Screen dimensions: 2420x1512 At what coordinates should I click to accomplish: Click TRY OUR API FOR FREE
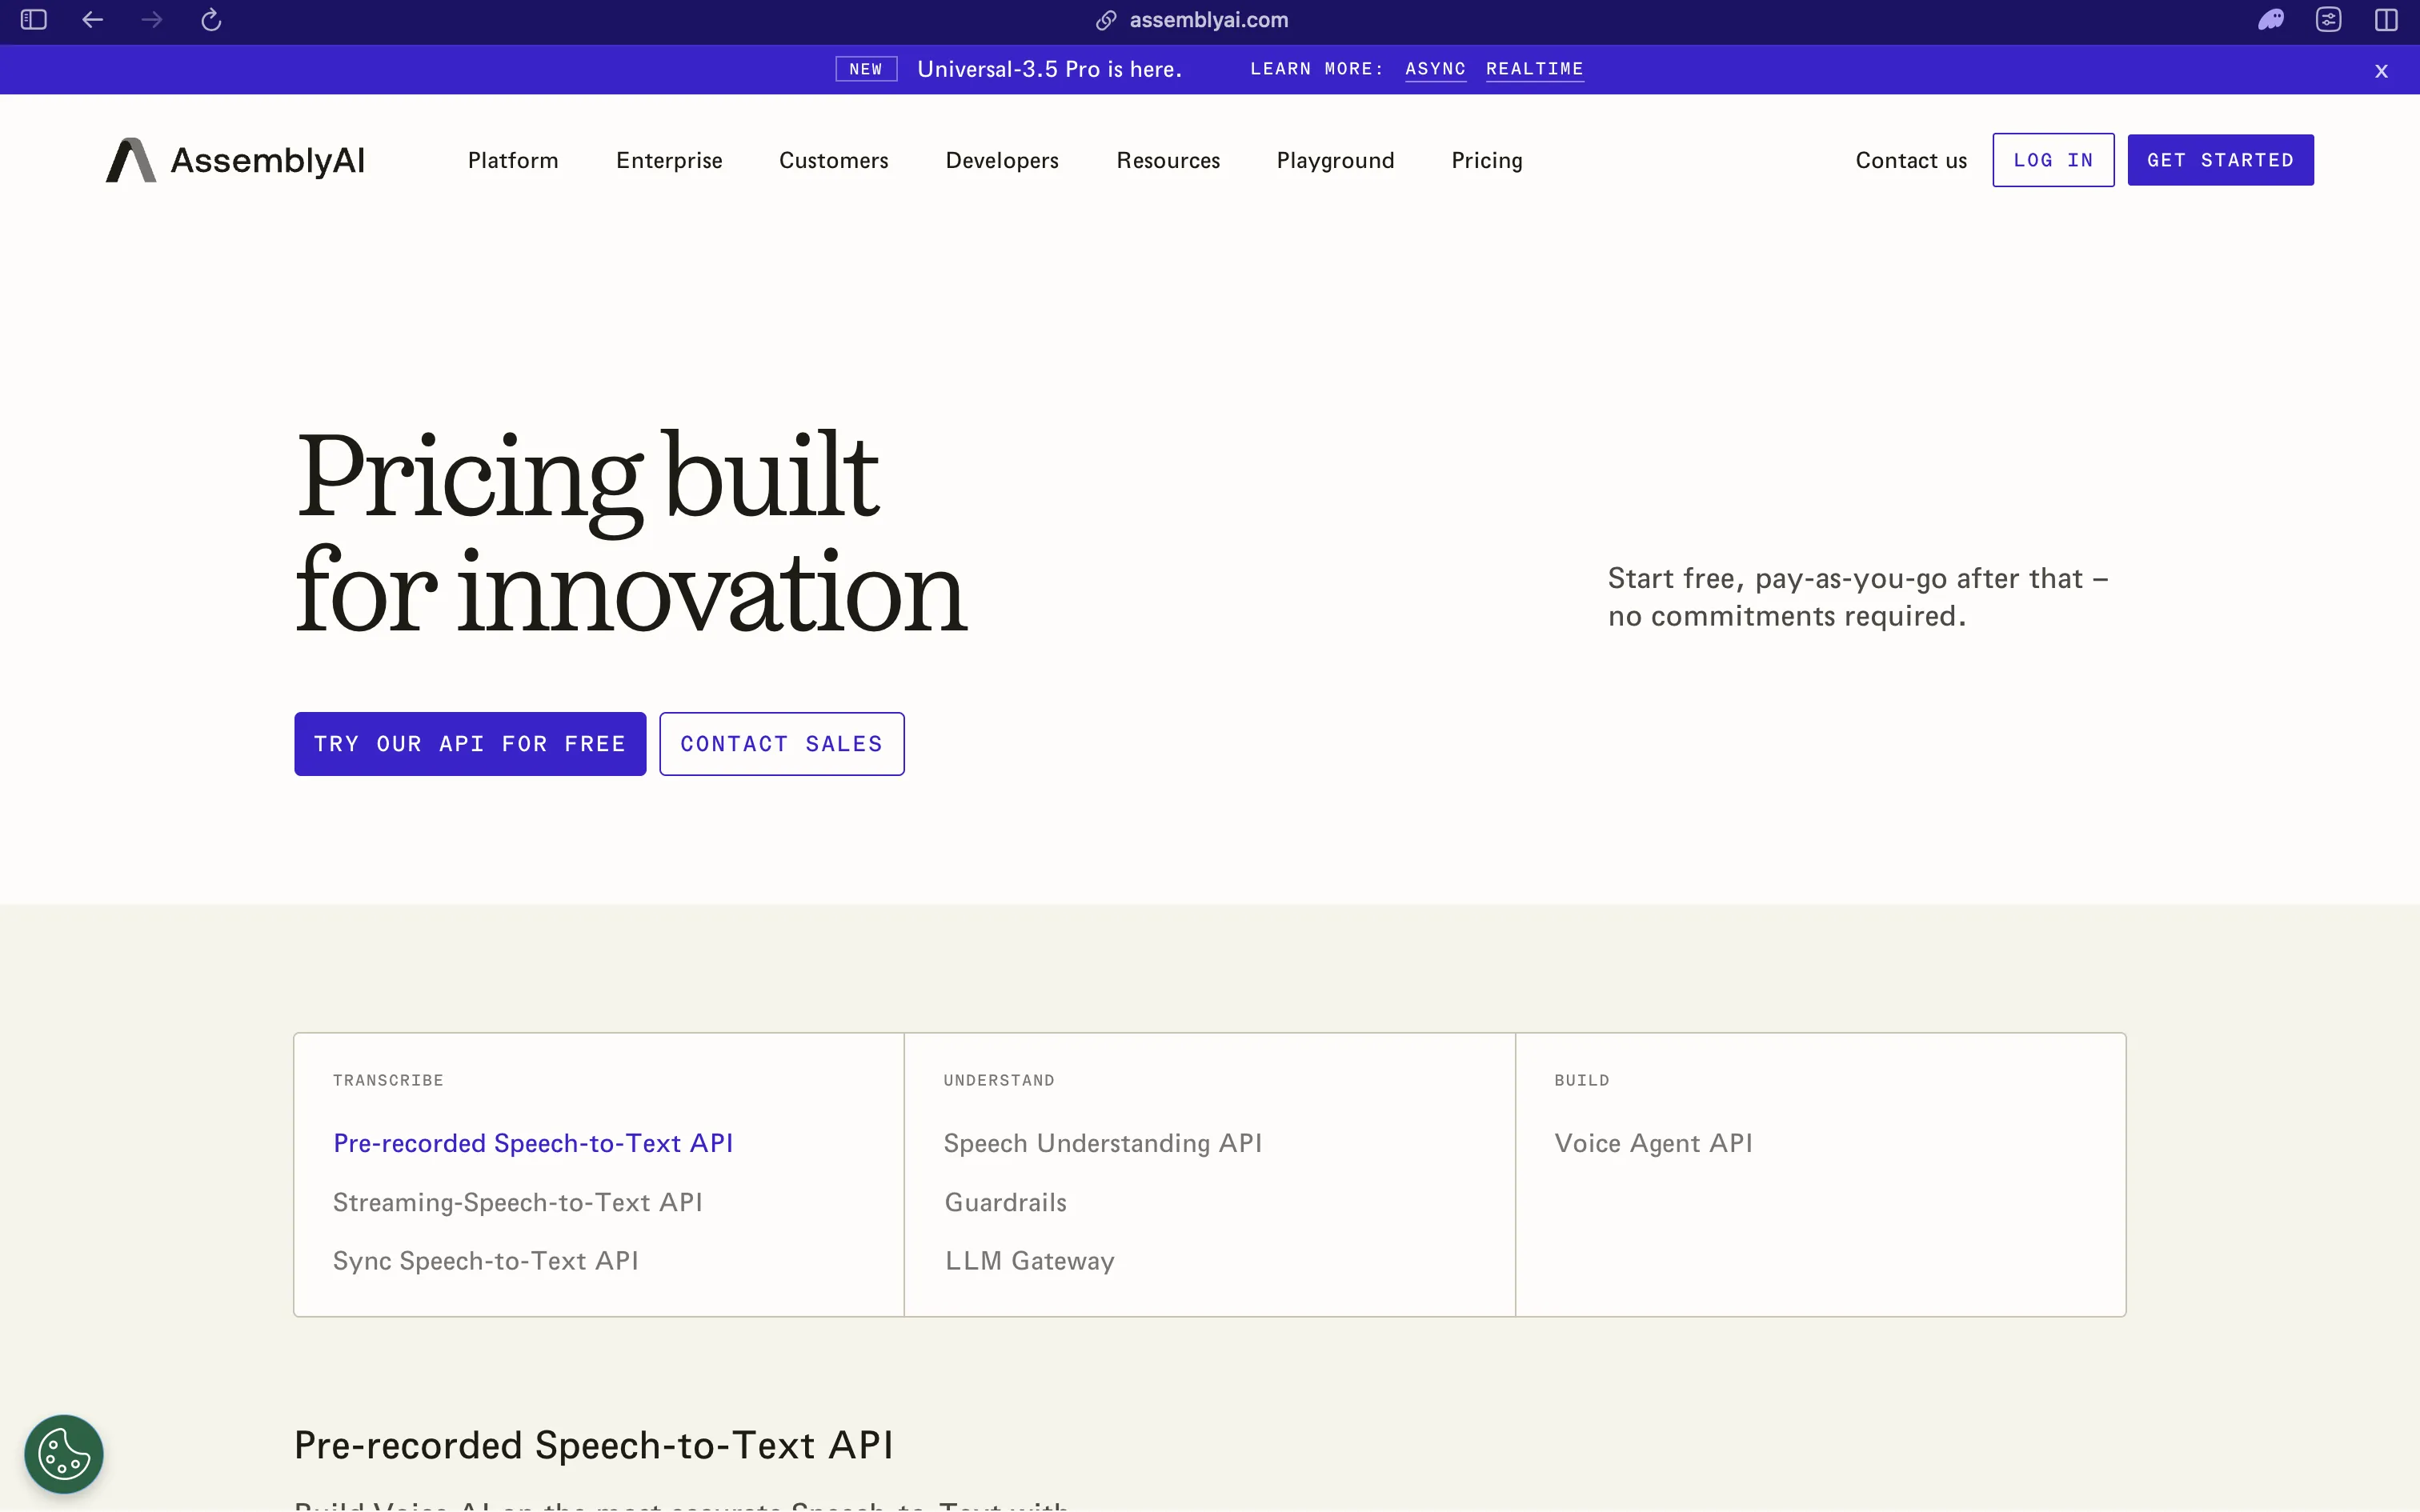[x=470, y=744]
